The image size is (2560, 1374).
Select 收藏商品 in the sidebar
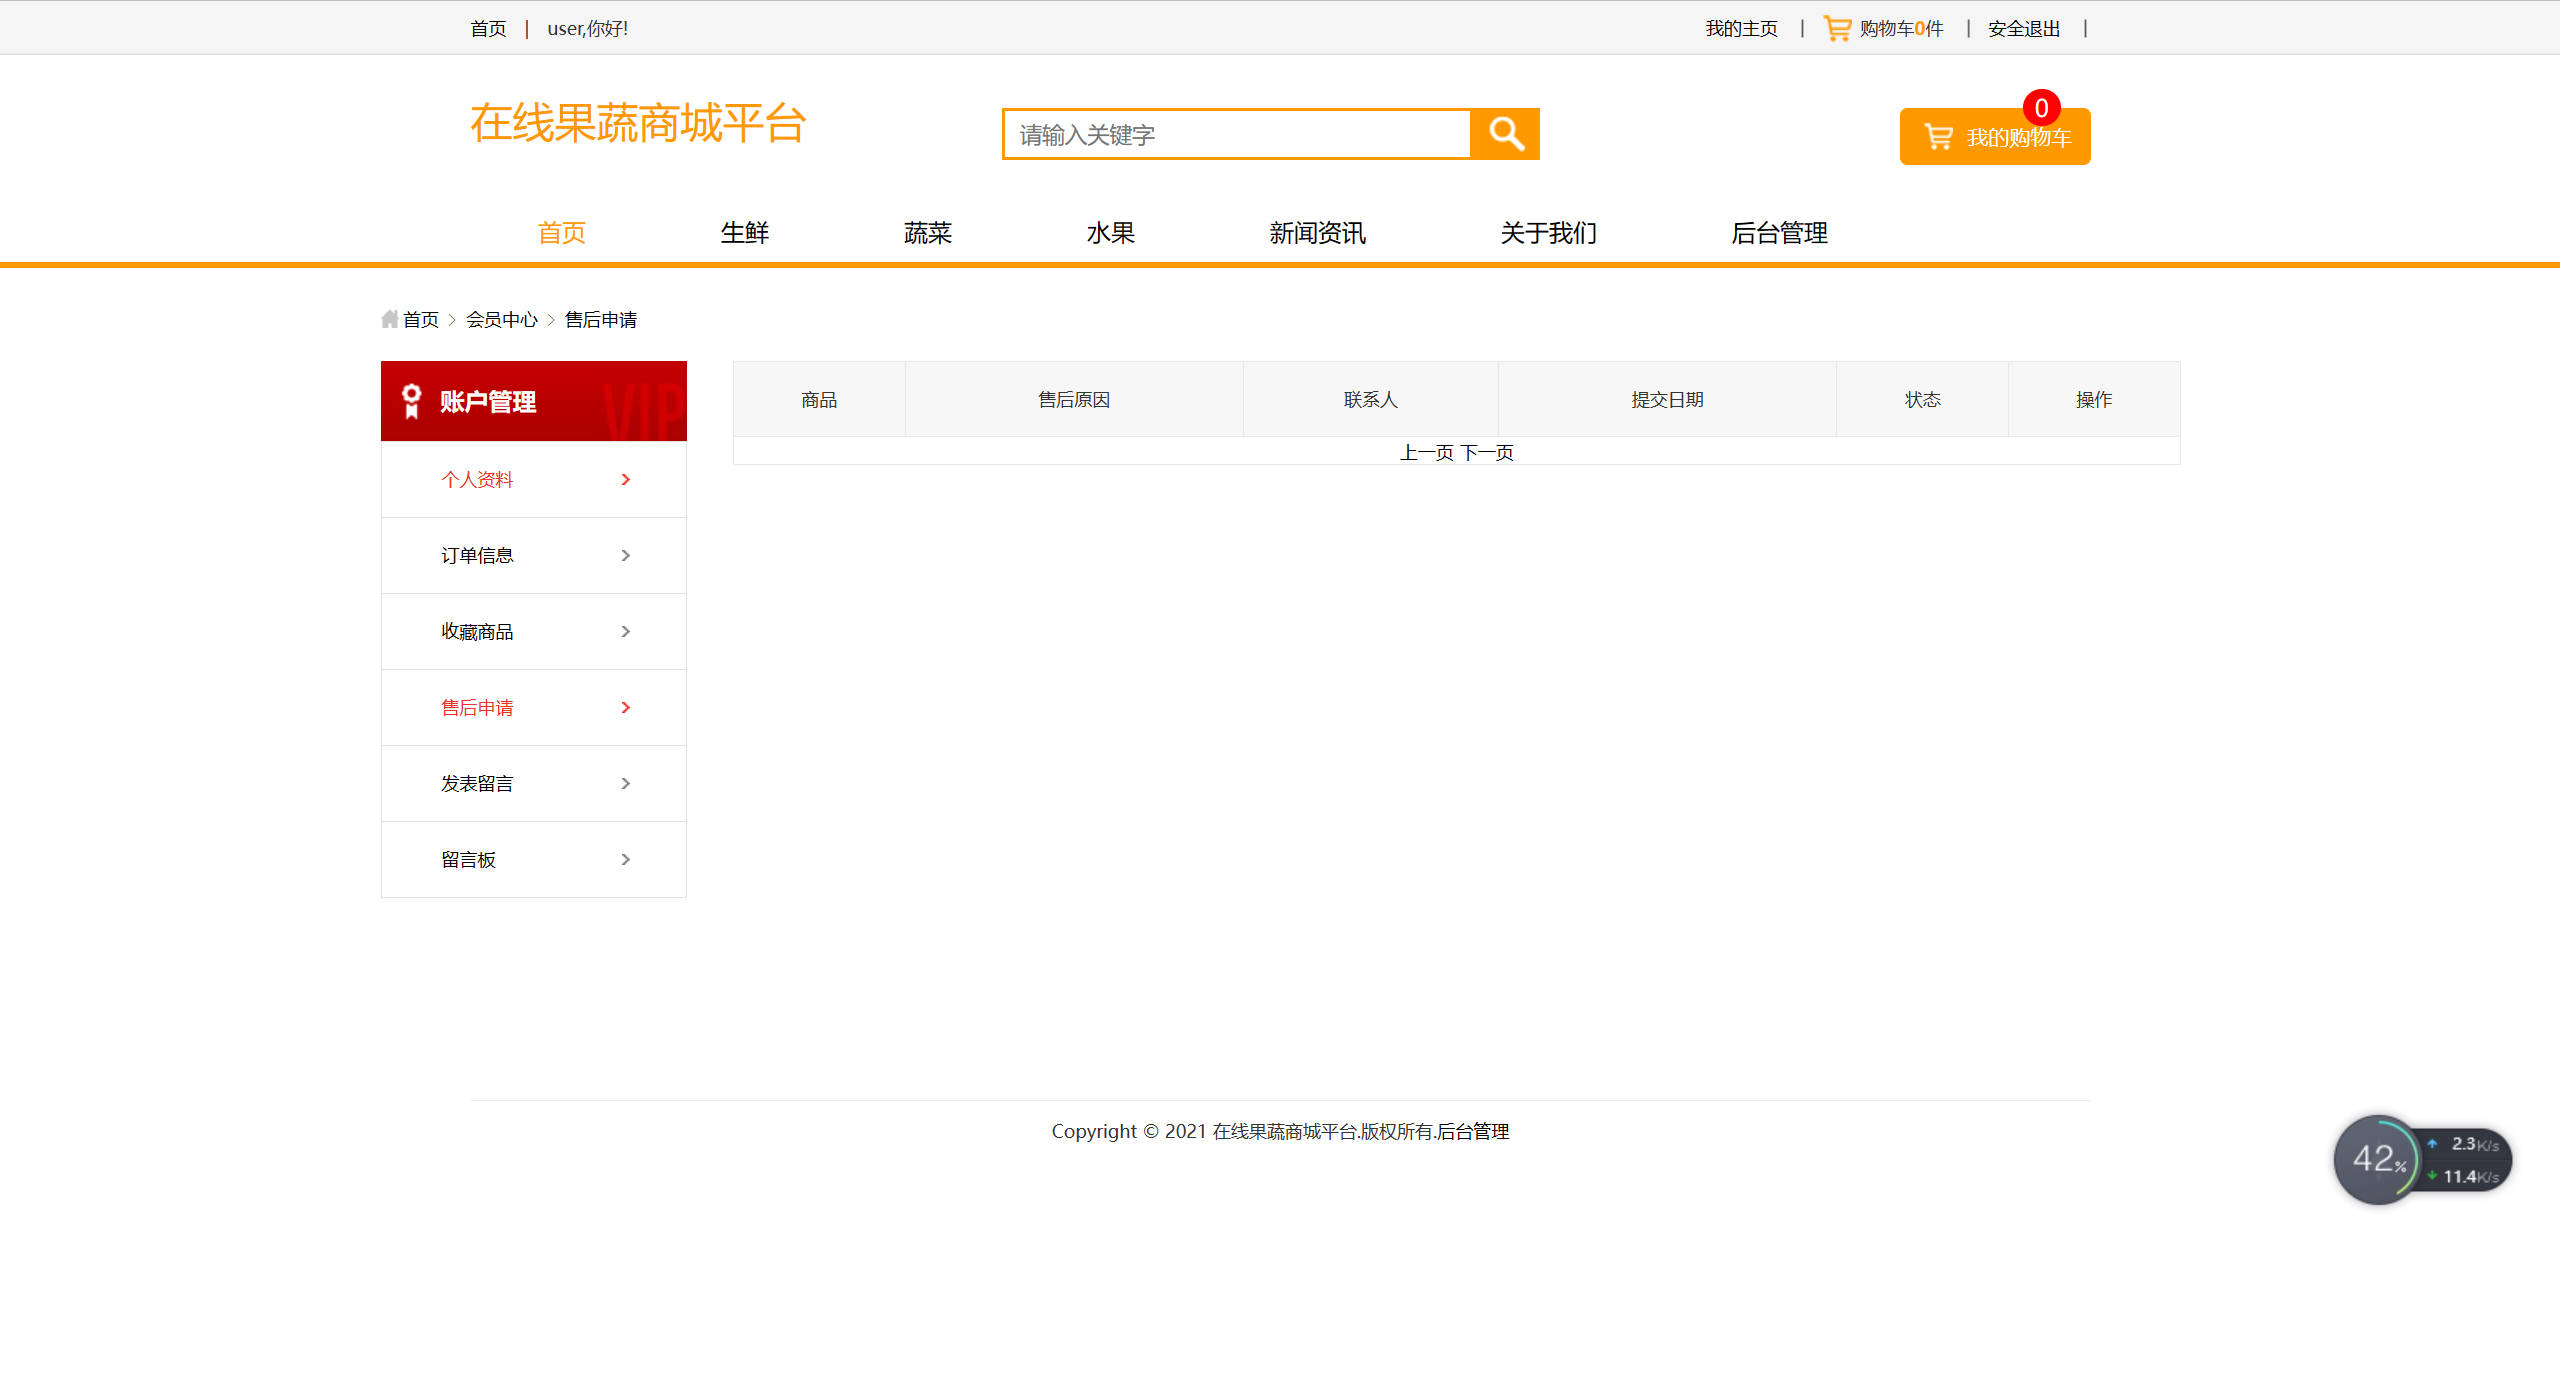coord(477,631)
